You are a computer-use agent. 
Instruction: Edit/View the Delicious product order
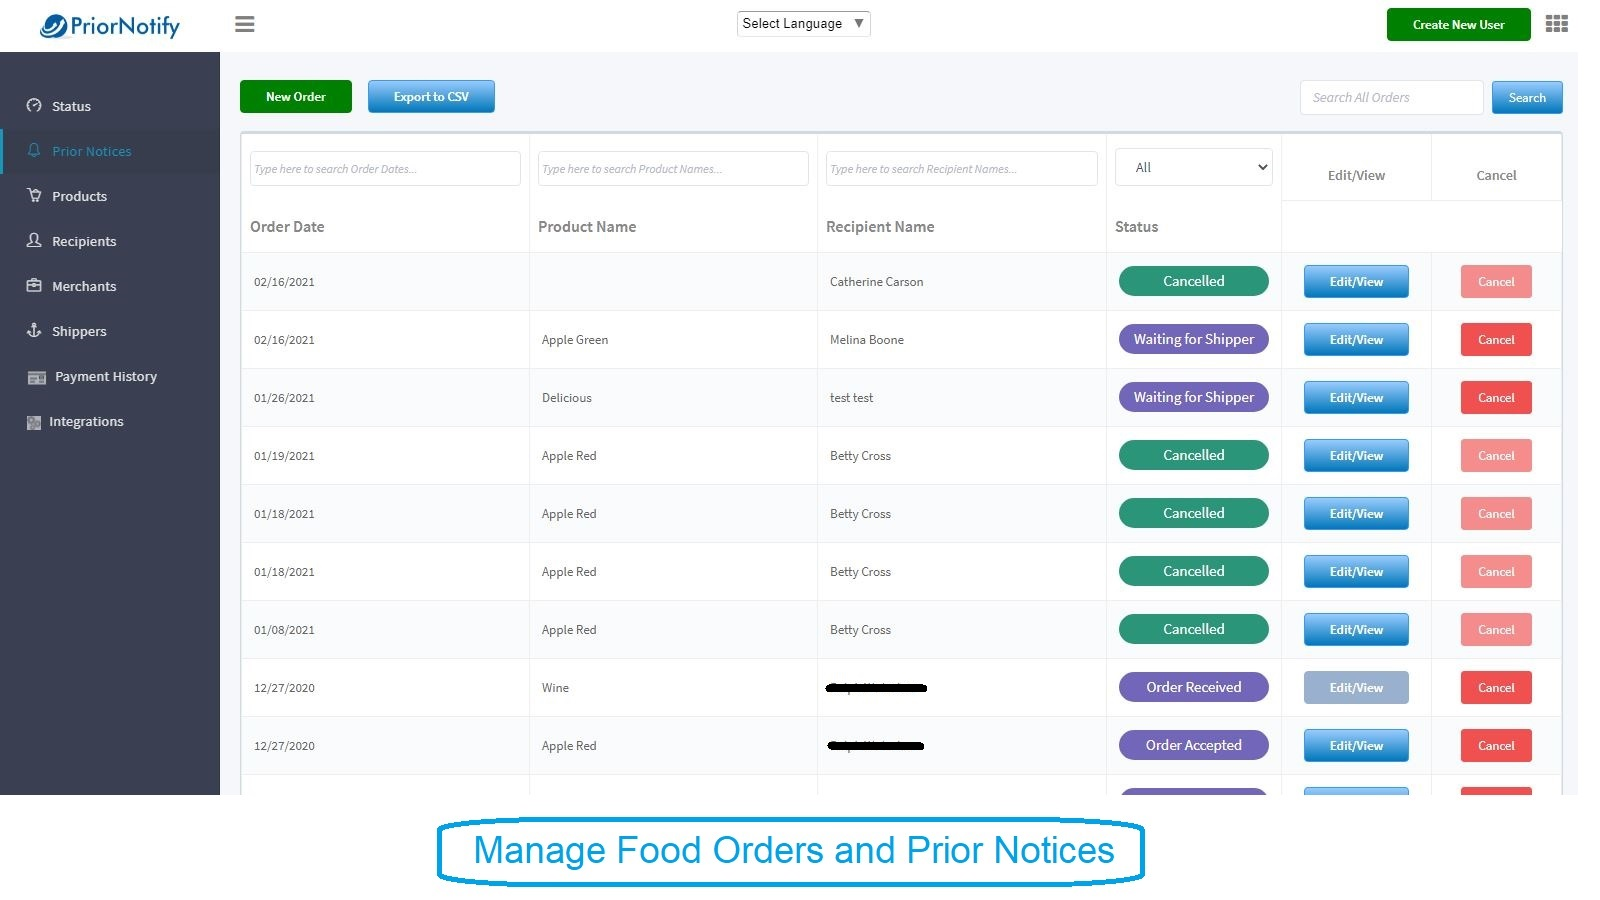[1356, 397]
